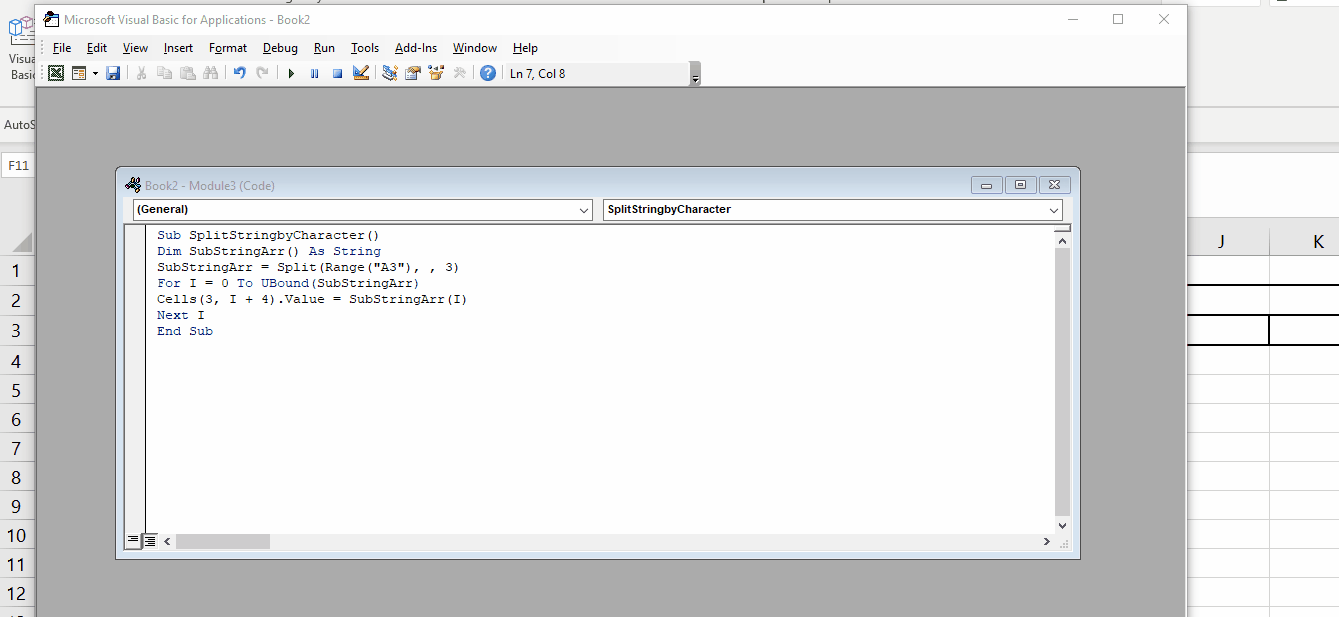Open VBA Help with the question mark icon
This screenshot has width=1339, height=617.
pos(486,72)
